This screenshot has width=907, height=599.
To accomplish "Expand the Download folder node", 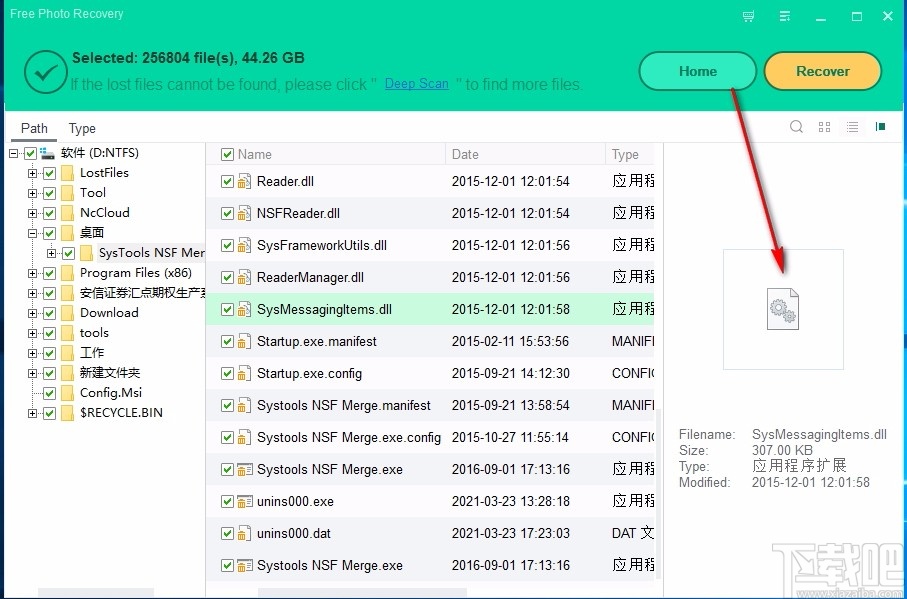I will pos(32,313).
